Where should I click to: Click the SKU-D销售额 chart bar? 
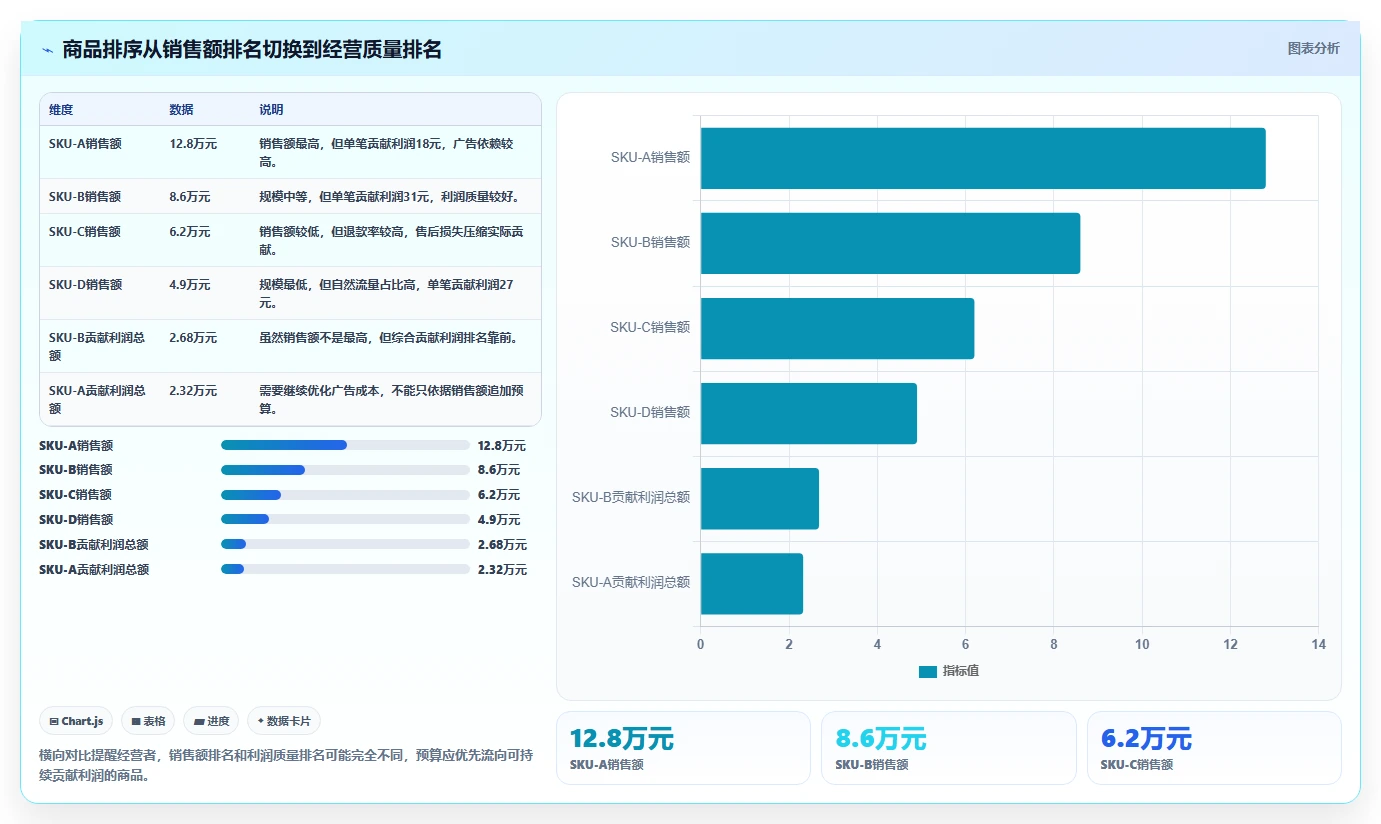coord(808,413)
